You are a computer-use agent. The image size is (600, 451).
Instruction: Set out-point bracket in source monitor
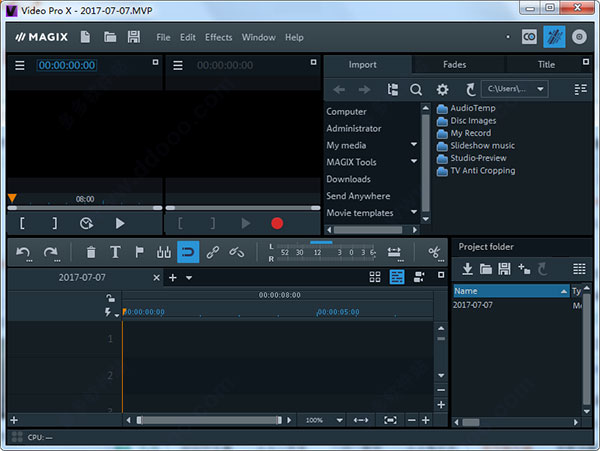point(55,223)
